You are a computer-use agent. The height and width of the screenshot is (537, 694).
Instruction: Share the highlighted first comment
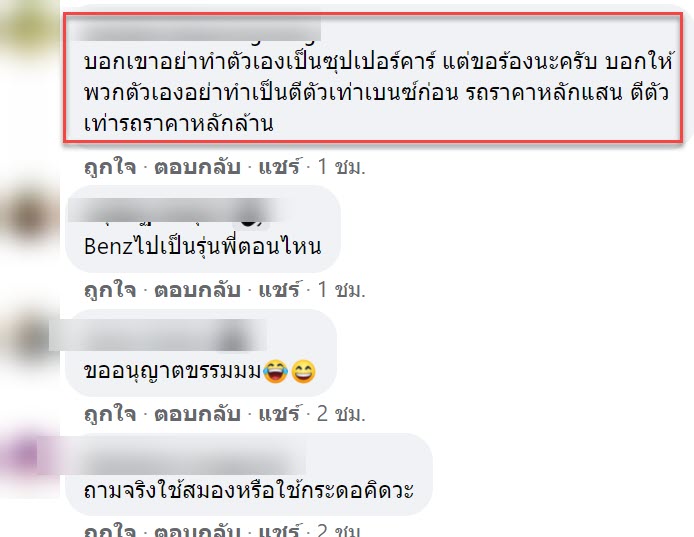(279, 167)
